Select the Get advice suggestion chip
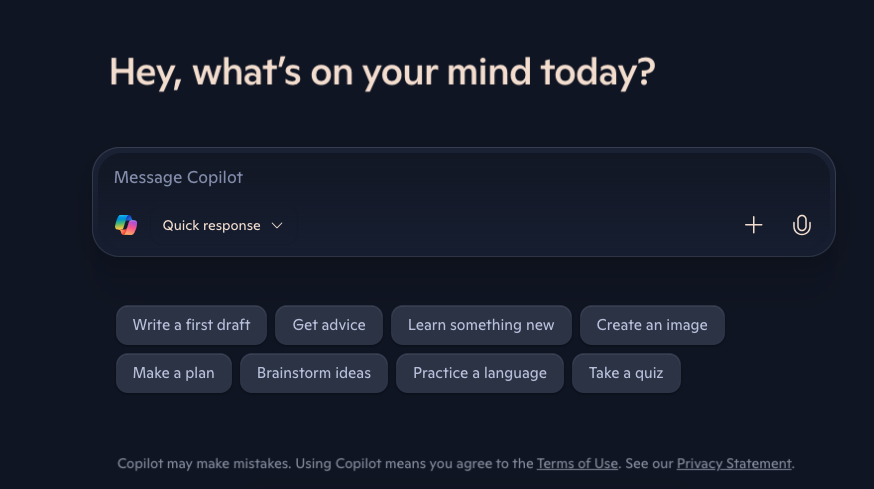874x489 pixels. point(329,325)
